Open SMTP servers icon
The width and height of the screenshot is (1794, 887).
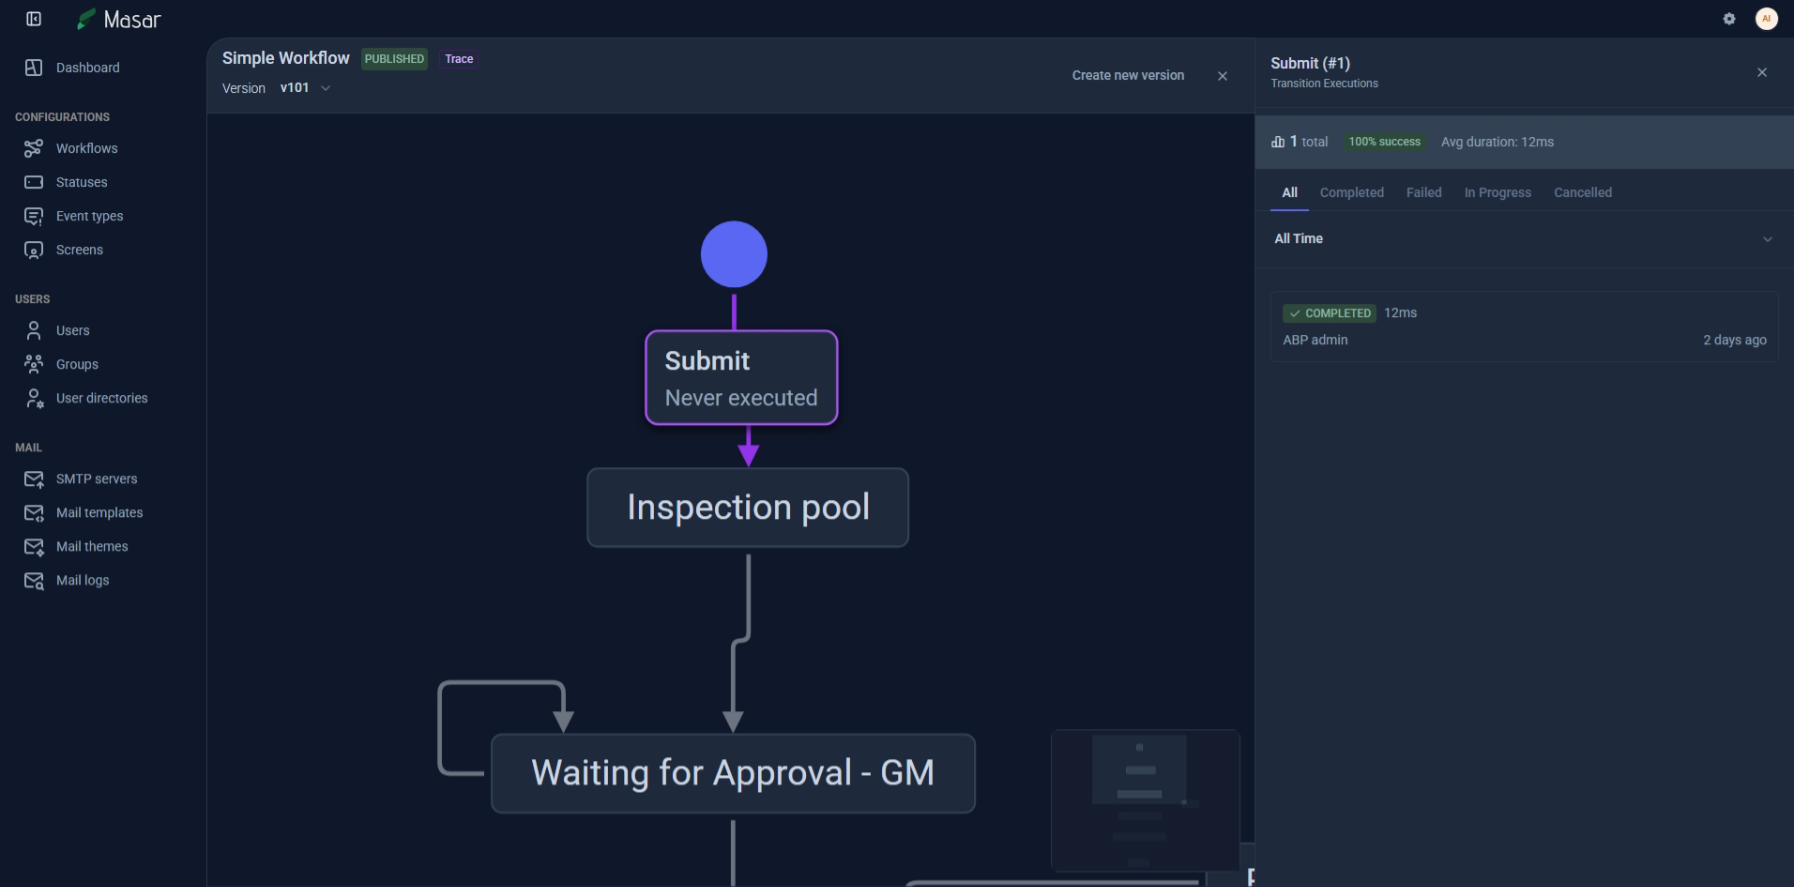click(x=34, y=479)
